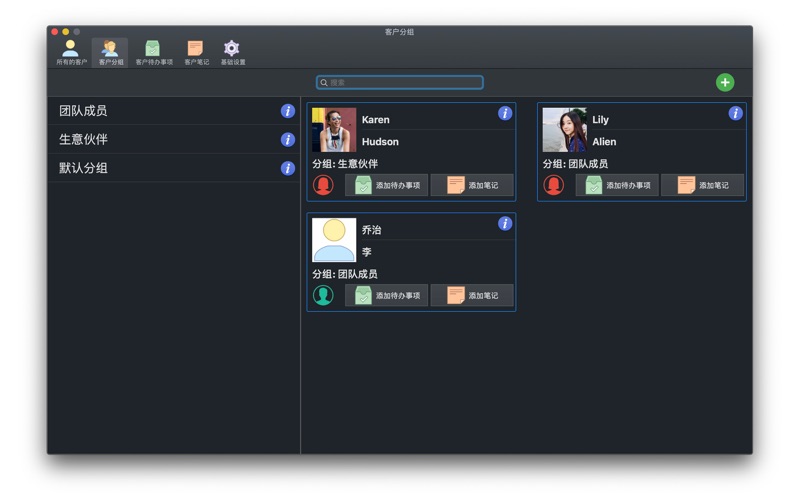Open the 基础设置 gear icon
800x500 pixels.
[232, 52]
